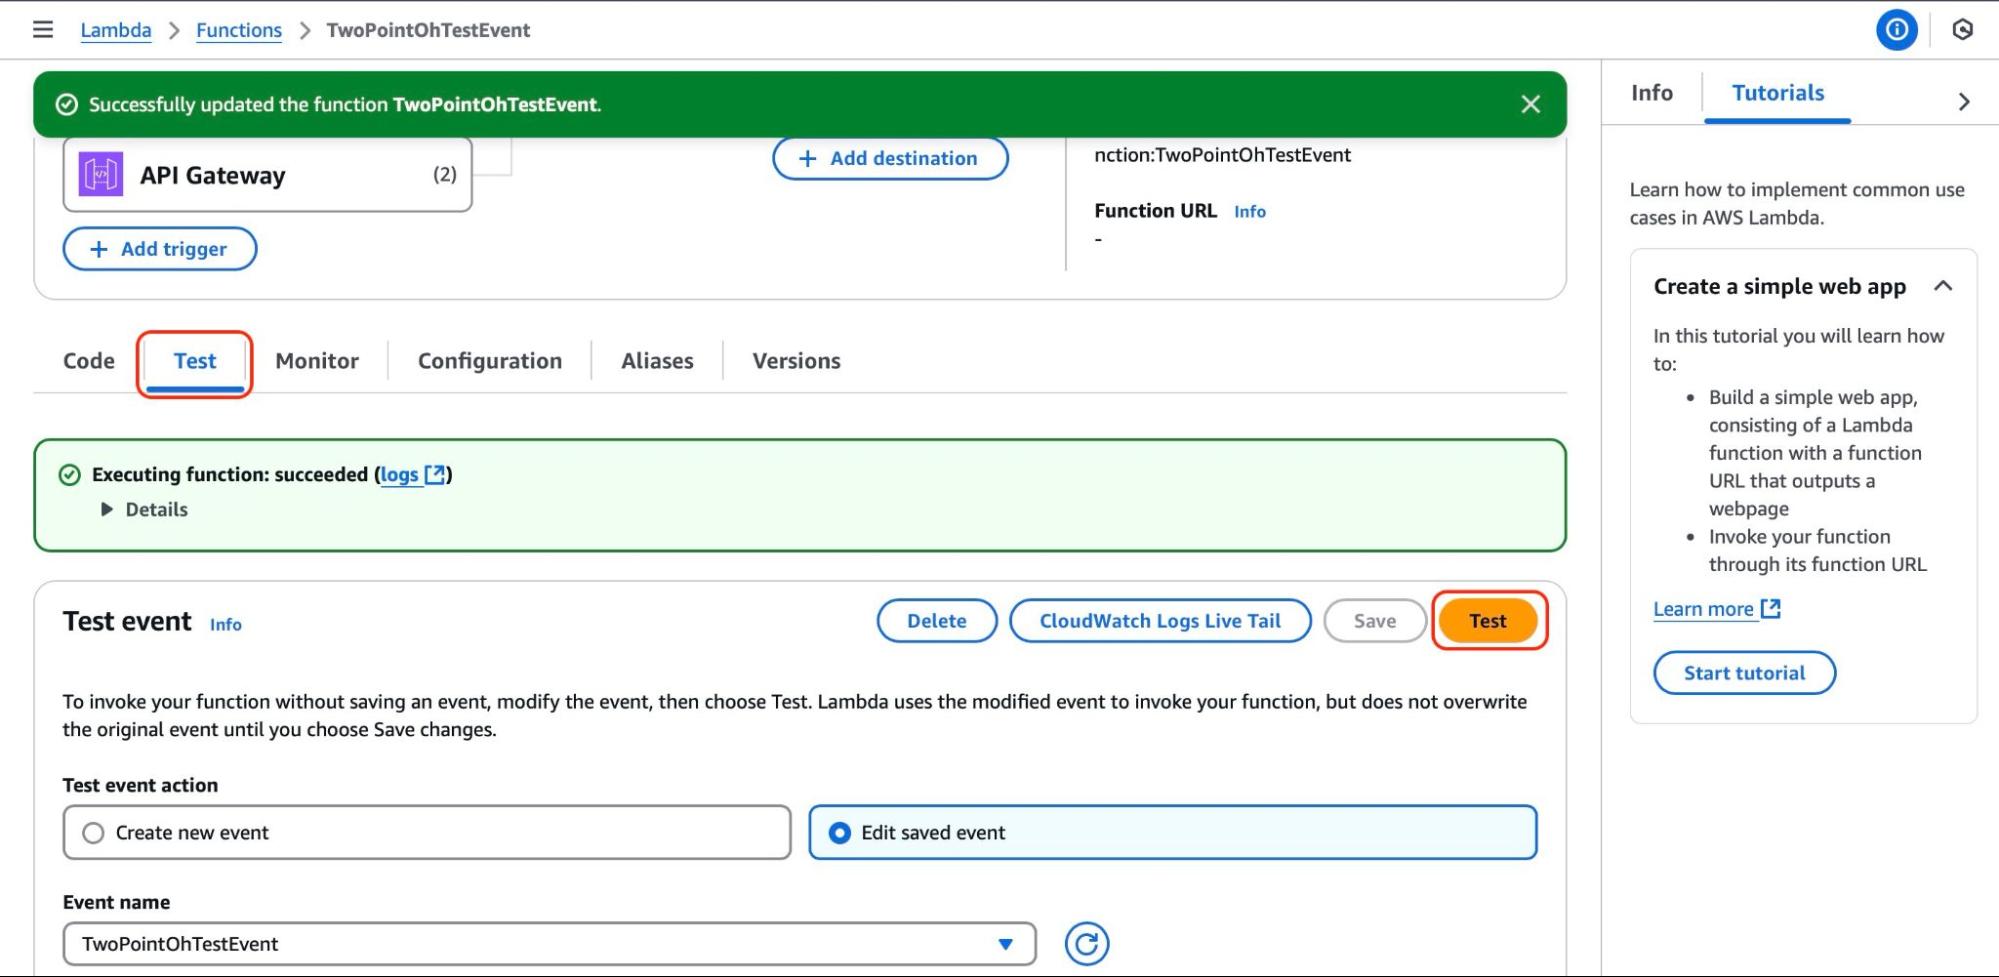Click the Add destination button
Image resolution: width=1999 pixels, height=977 pixels.
tap(890, 158)
